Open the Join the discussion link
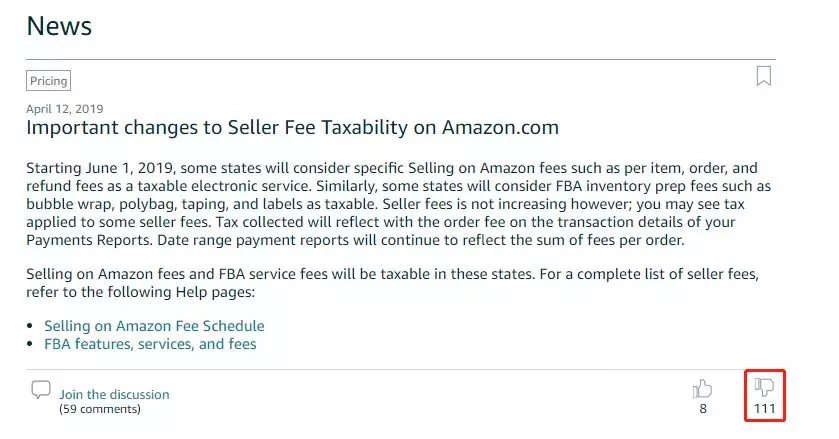Screen dimensions: 839x439 coord(114,395)
